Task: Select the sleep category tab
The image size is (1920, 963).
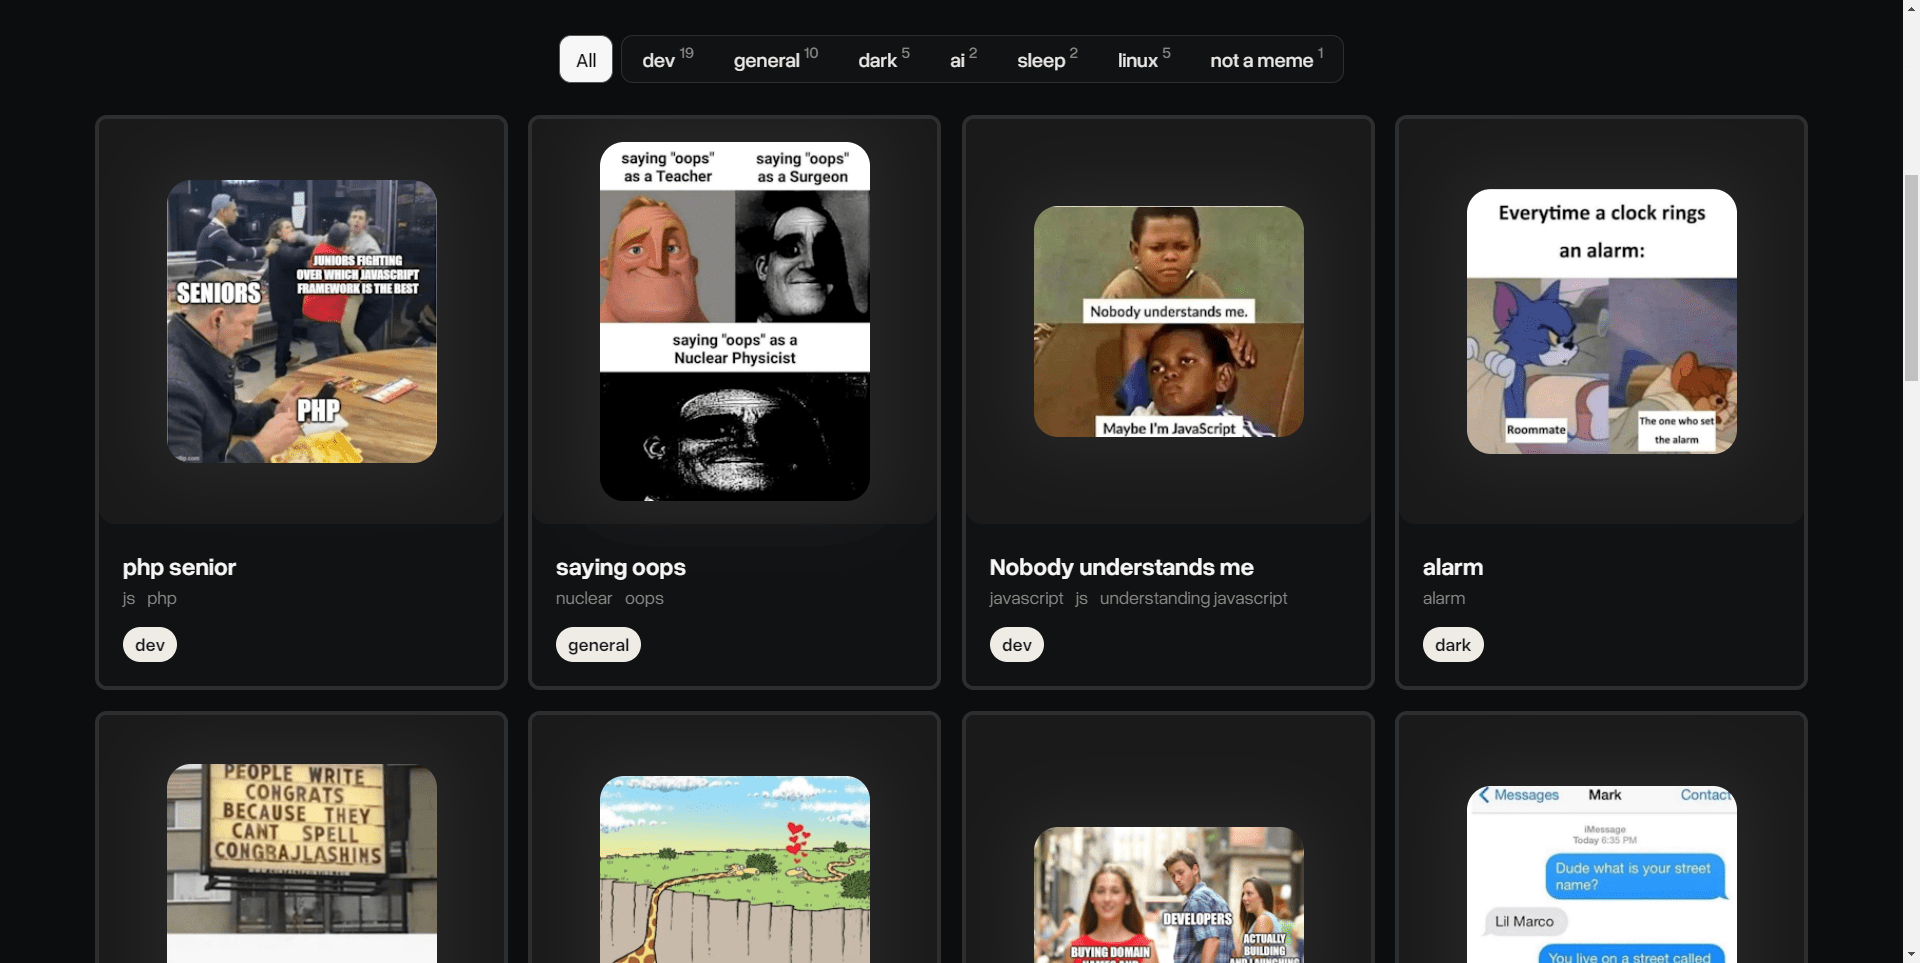Action: tap(1046, 60)
